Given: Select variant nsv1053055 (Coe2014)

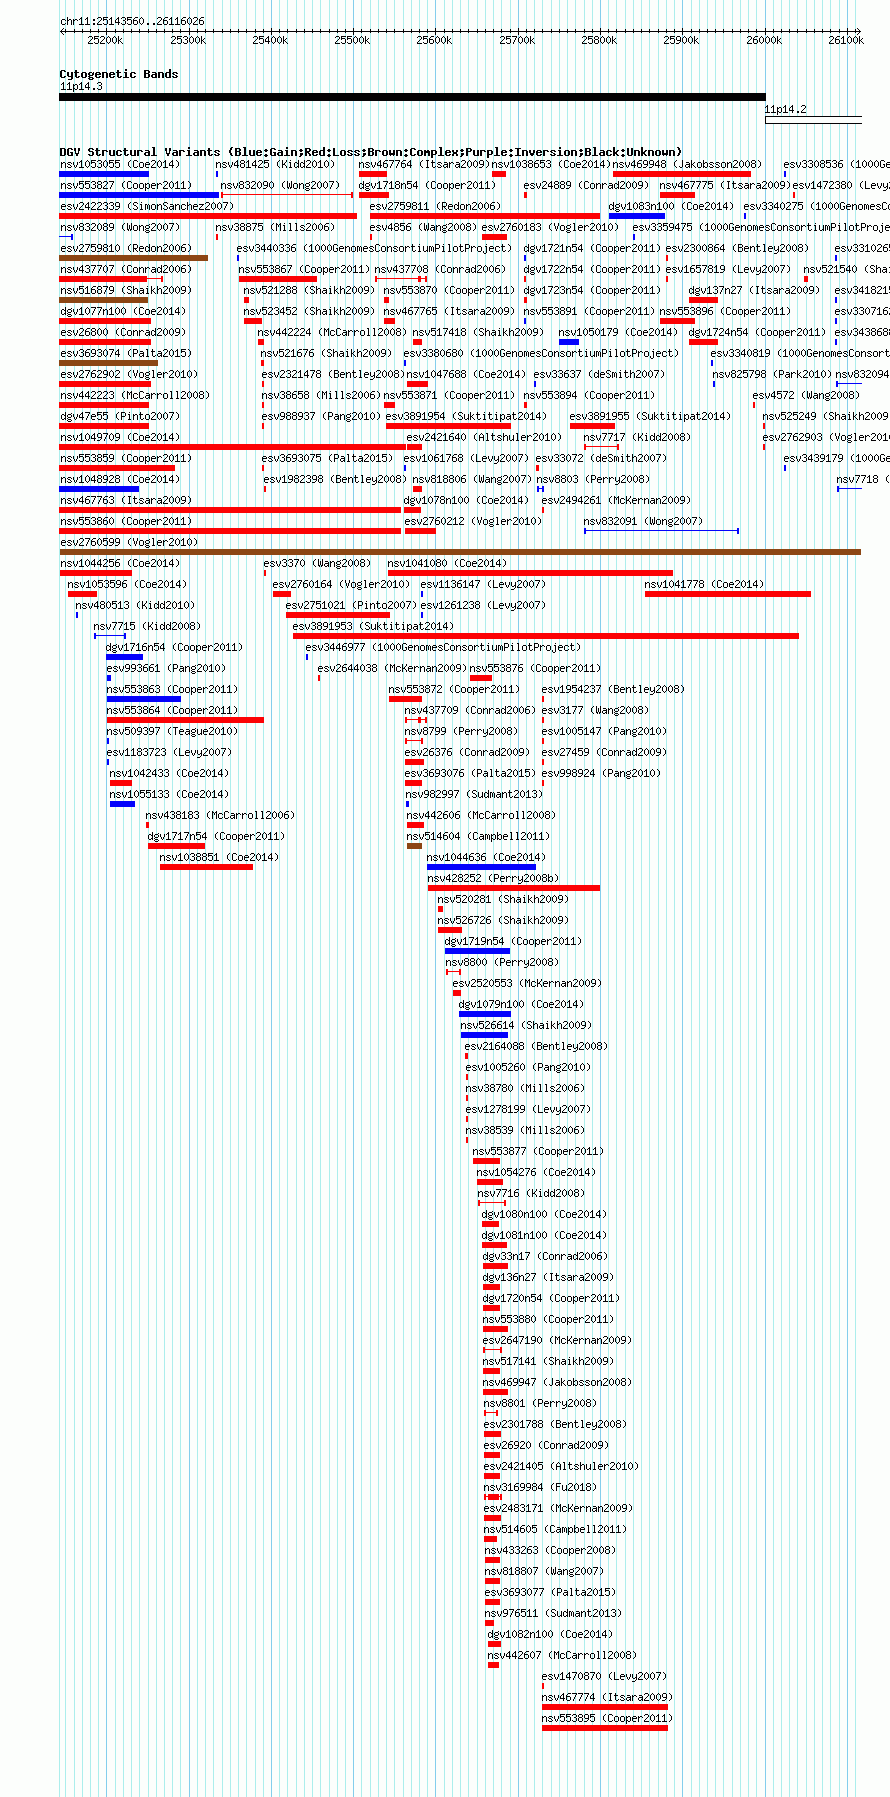Looking at the screenshot, I should coord(120,164).
